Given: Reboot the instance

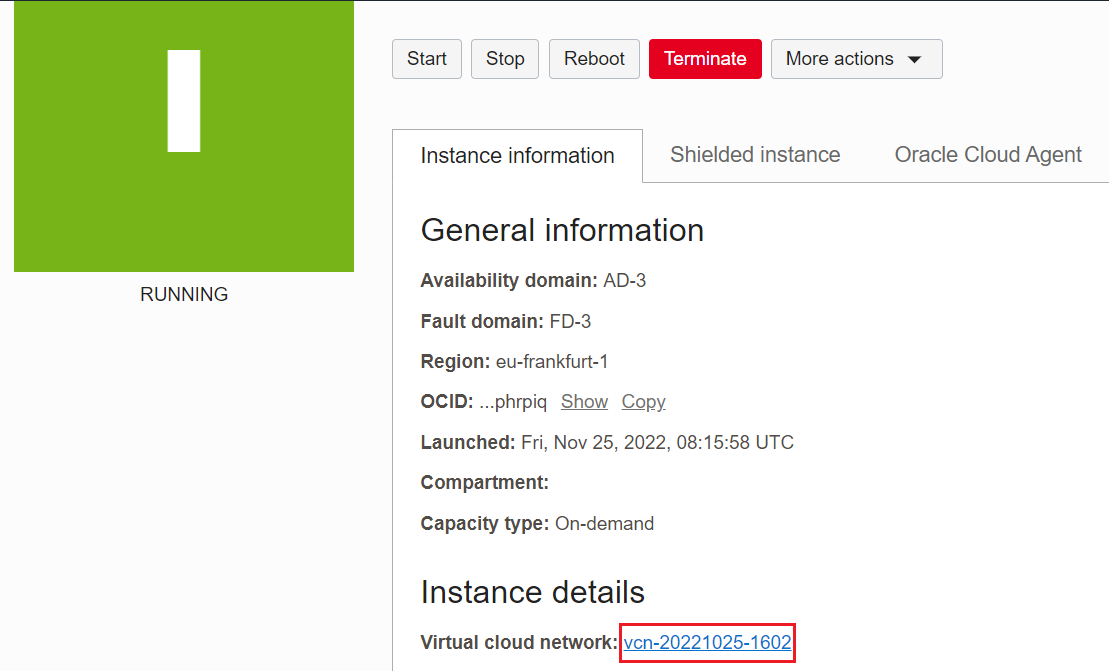Looking at the screenshot, I should click(x=594, y=59).
